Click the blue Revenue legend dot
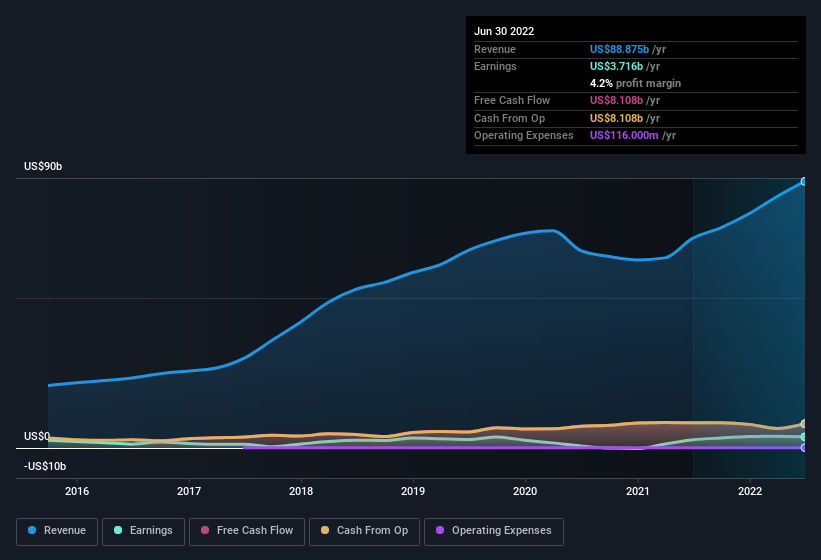The width and height of the screenshot is (821, 560). (x=32, y=530)
